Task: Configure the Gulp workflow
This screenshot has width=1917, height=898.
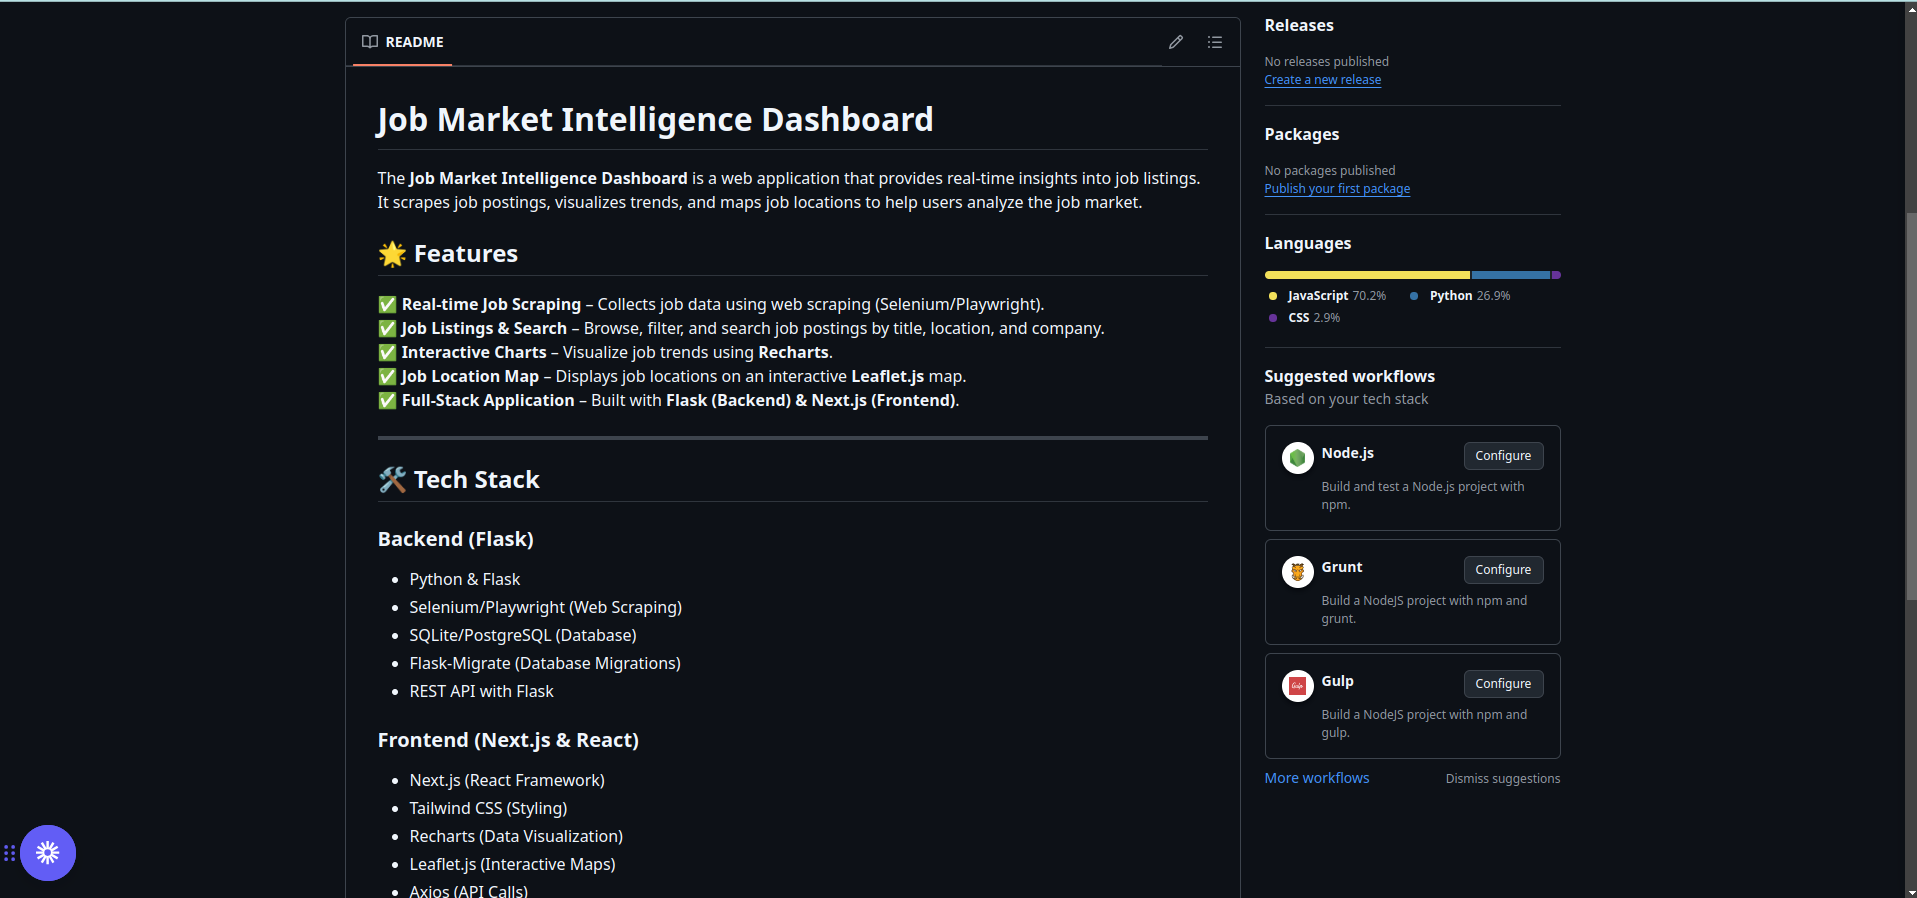Action: 1503,684
